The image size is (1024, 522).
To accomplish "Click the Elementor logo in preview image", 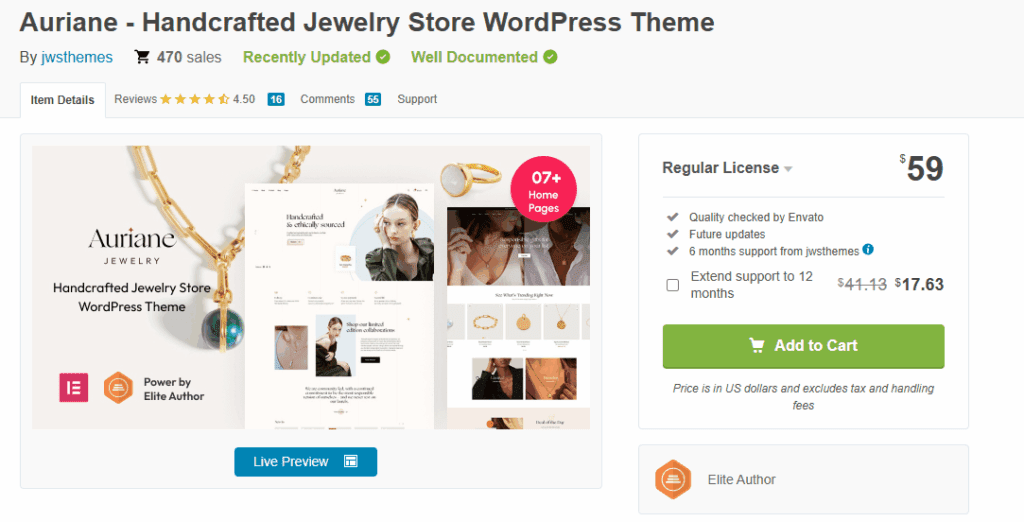I will click(x=74, y=387).
